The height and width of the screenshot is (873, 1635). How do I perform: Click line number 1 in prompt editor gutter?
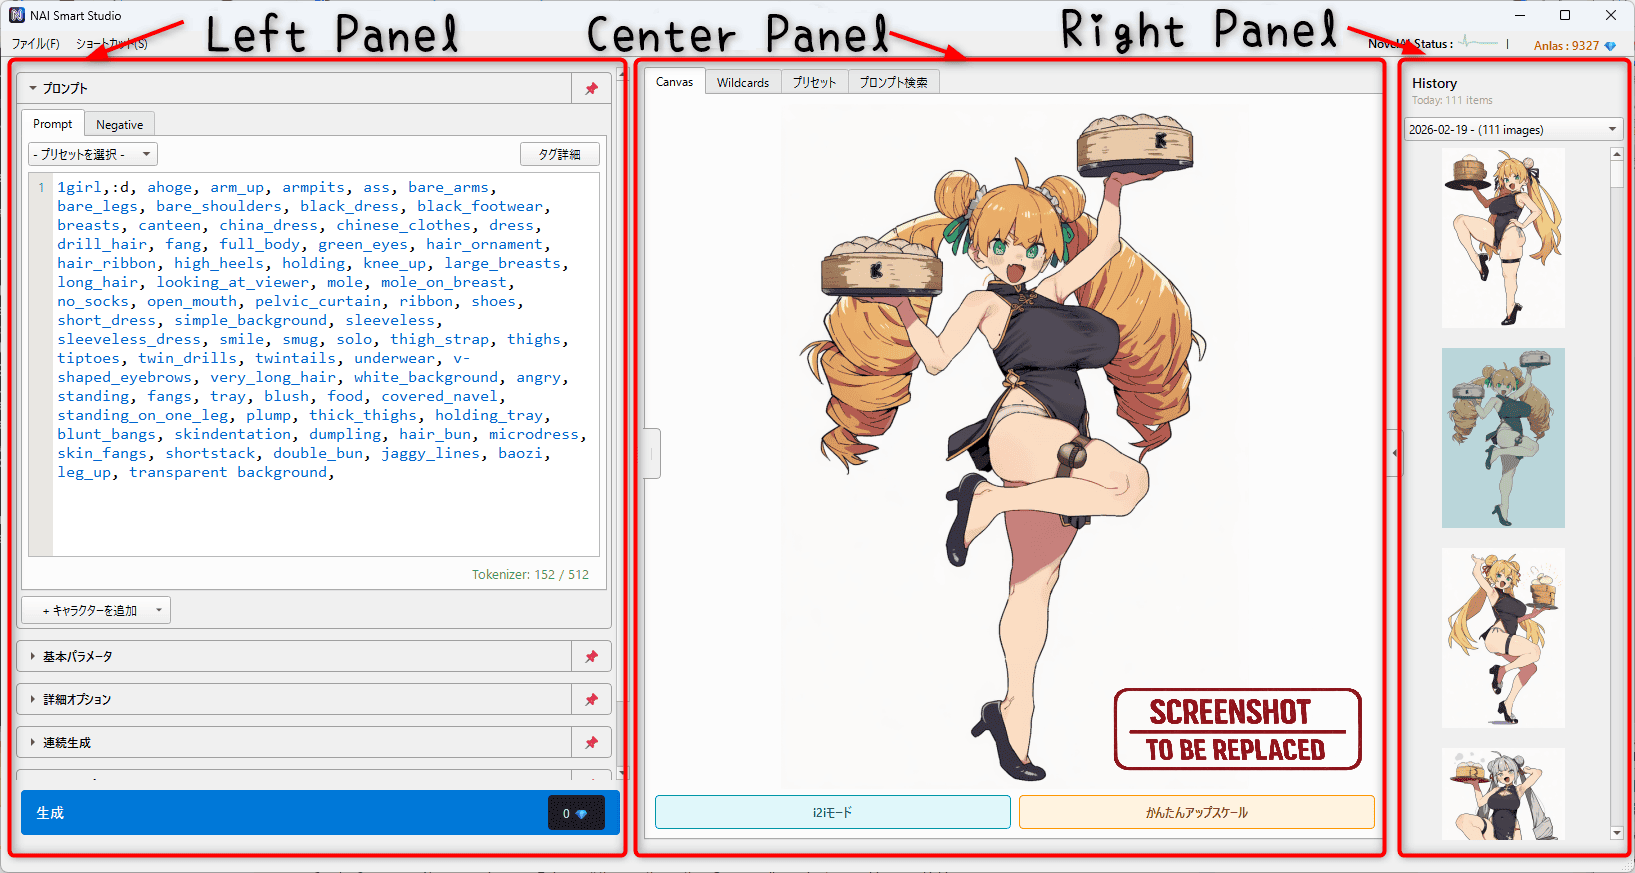41,187
